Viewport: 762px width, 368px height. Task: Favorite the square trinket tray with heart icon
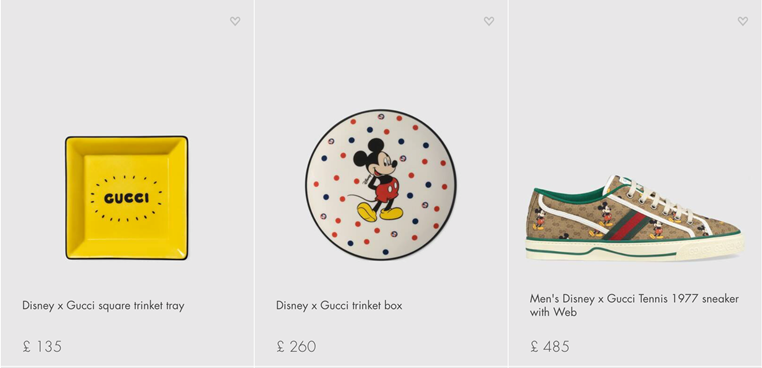[235, 21]
